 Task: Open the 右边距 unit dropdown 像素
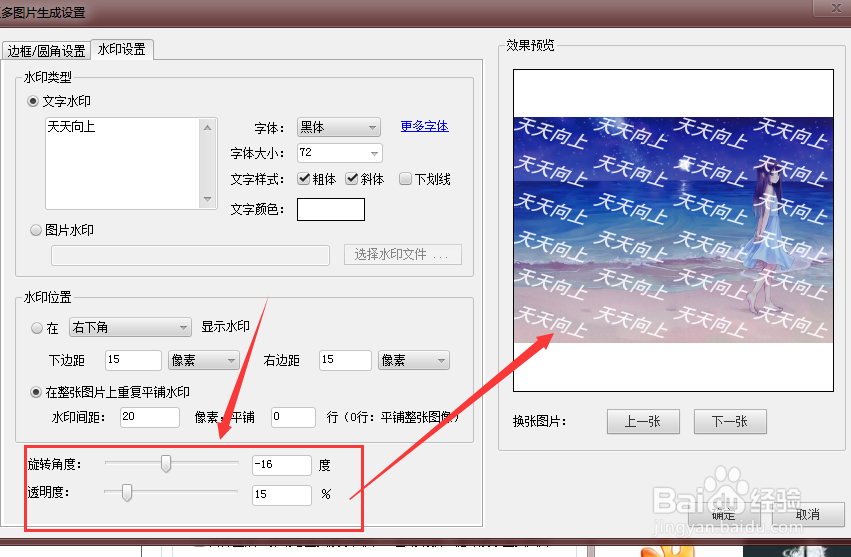[414, 360]
